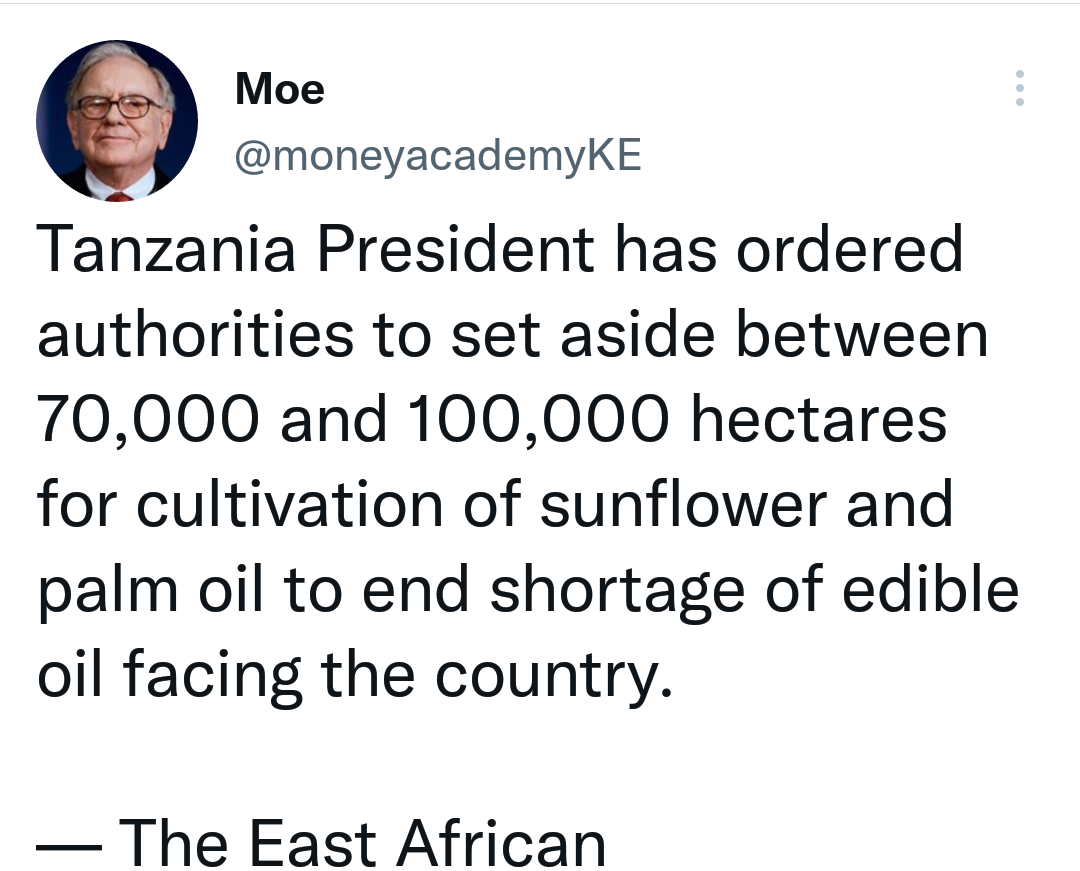Visit the @moneyacademyKE handle
The image size is (1080, 871).
tap(438, 156)
